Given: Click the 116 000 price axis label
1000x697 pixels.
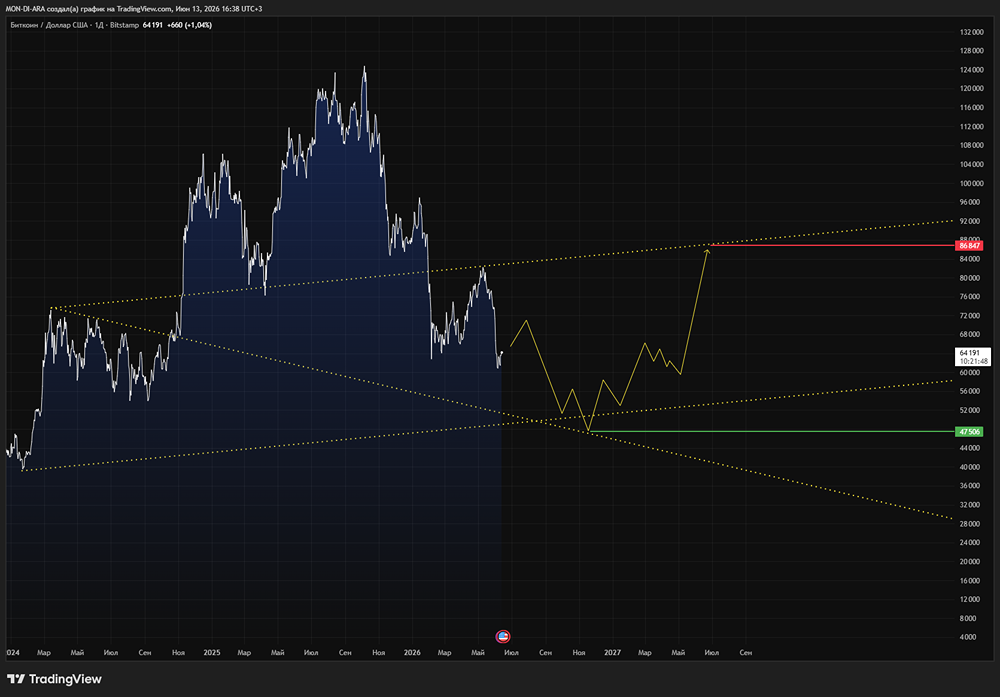Looking at the screenshot, I should point(971,108).
